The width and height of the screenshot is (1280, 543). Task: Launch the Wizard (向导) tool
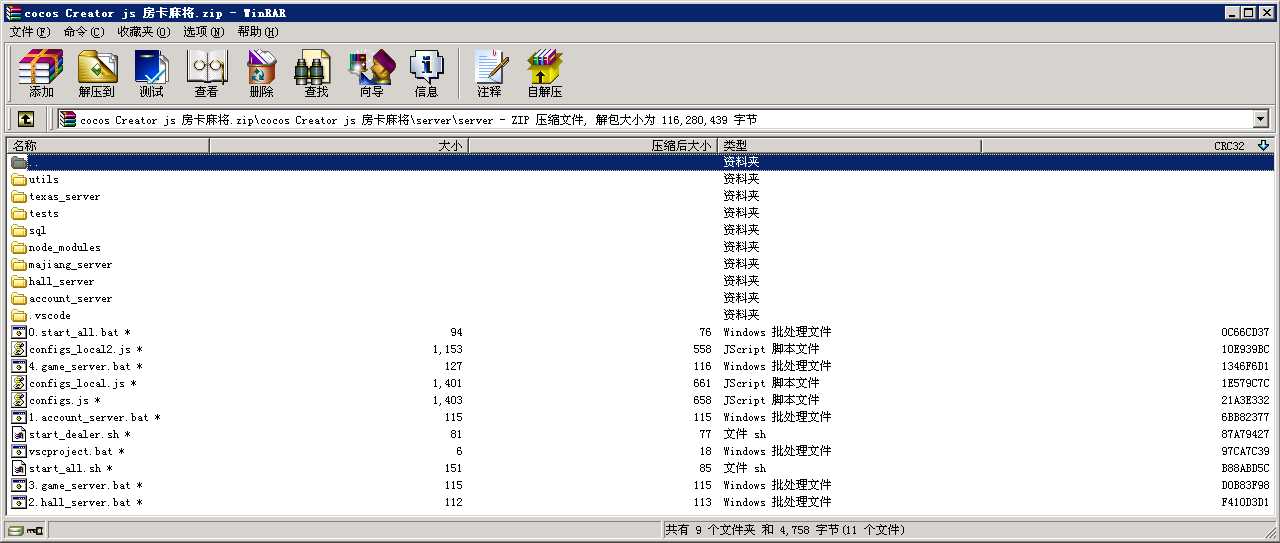click(371, 73)
